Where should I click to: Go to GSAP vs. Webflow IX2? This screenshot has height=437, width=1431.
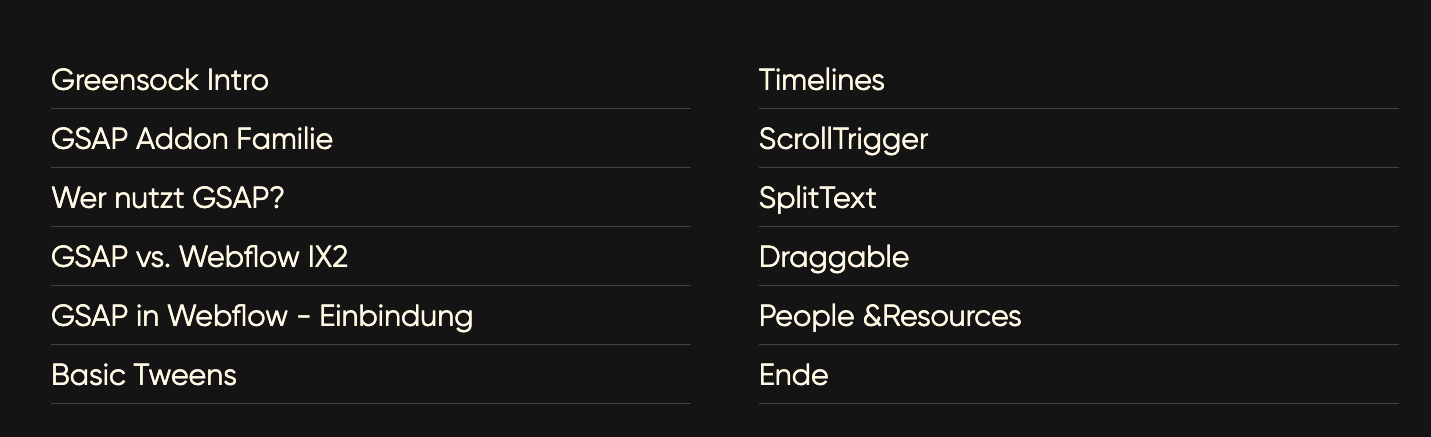[x=370, y=257]
